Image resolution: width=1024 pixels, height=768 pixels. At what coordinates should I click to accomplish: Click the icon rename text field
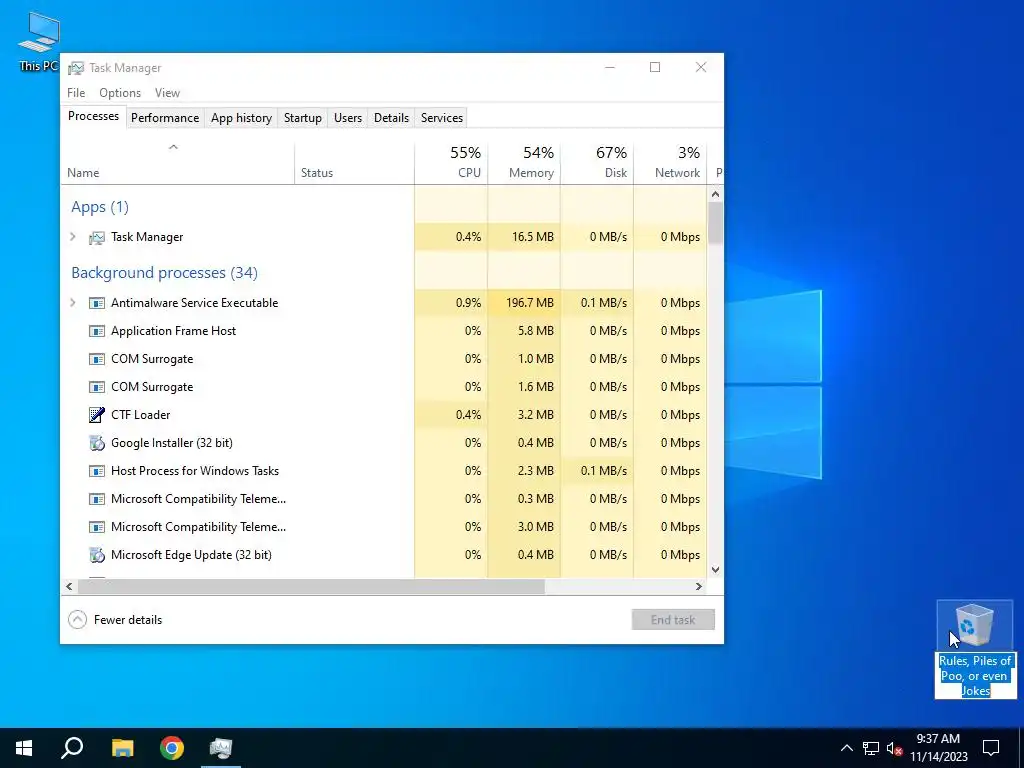point(975,676)
